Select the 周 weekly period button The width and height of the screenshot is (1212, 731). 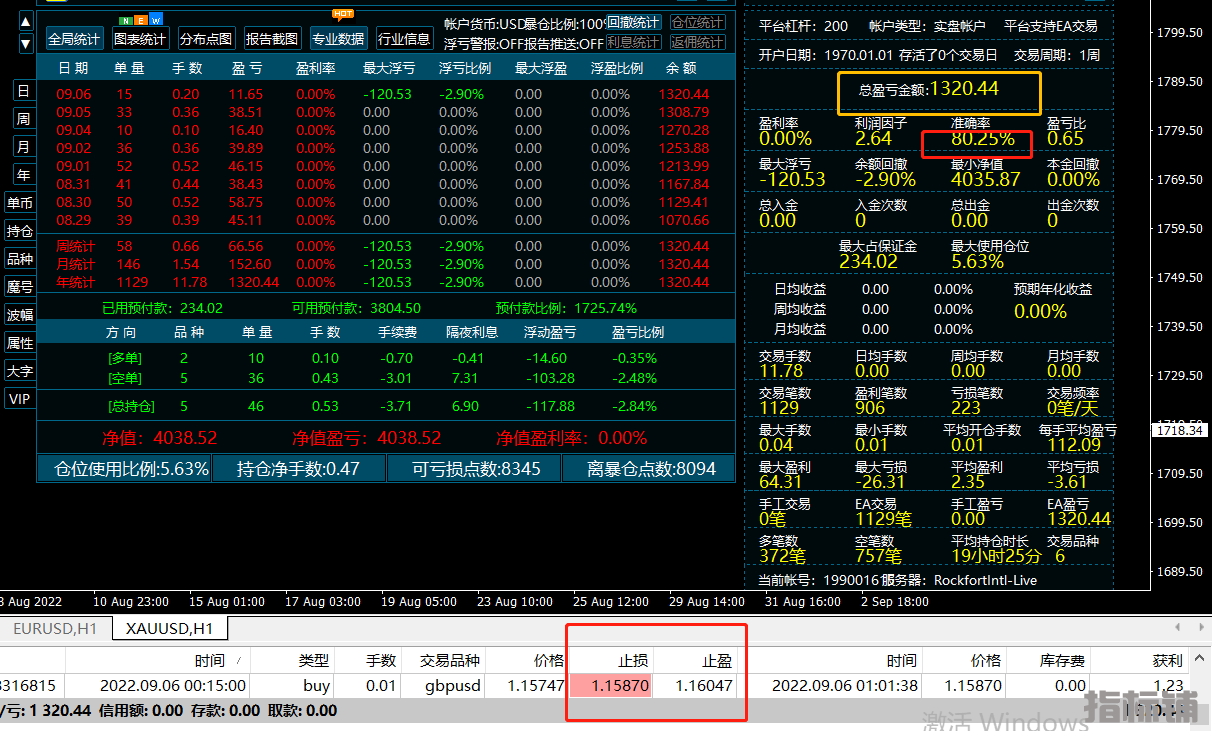22,119
